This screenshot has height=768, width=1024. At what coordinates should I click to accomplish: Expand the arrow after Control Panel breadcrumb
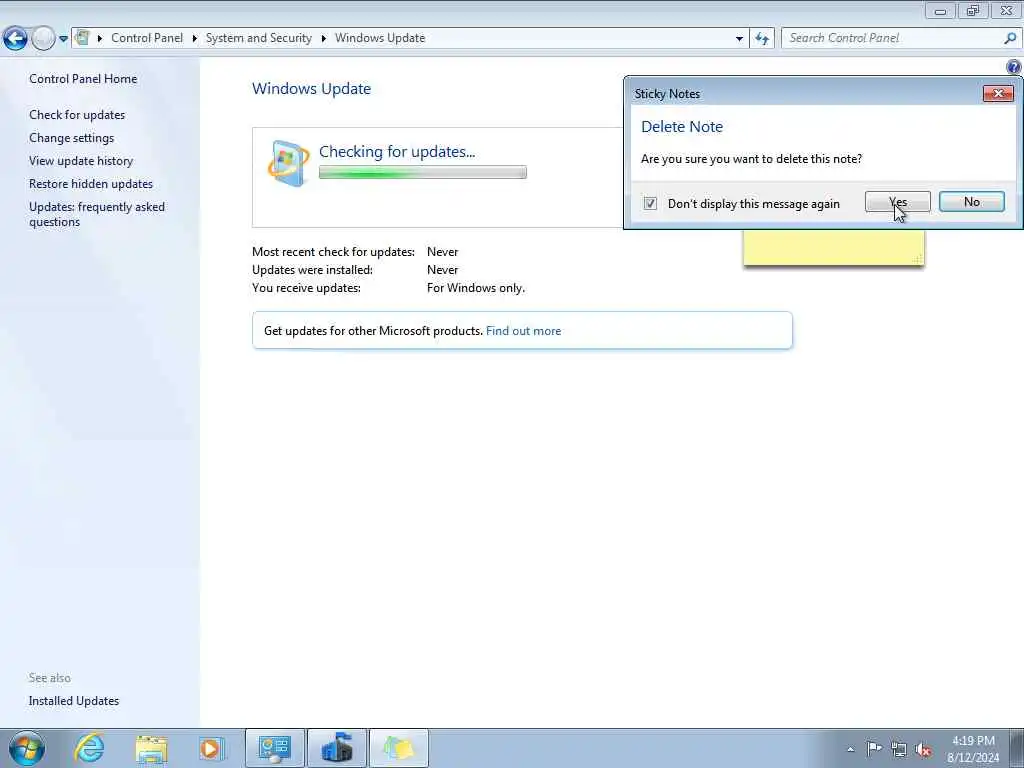[195, 39]
